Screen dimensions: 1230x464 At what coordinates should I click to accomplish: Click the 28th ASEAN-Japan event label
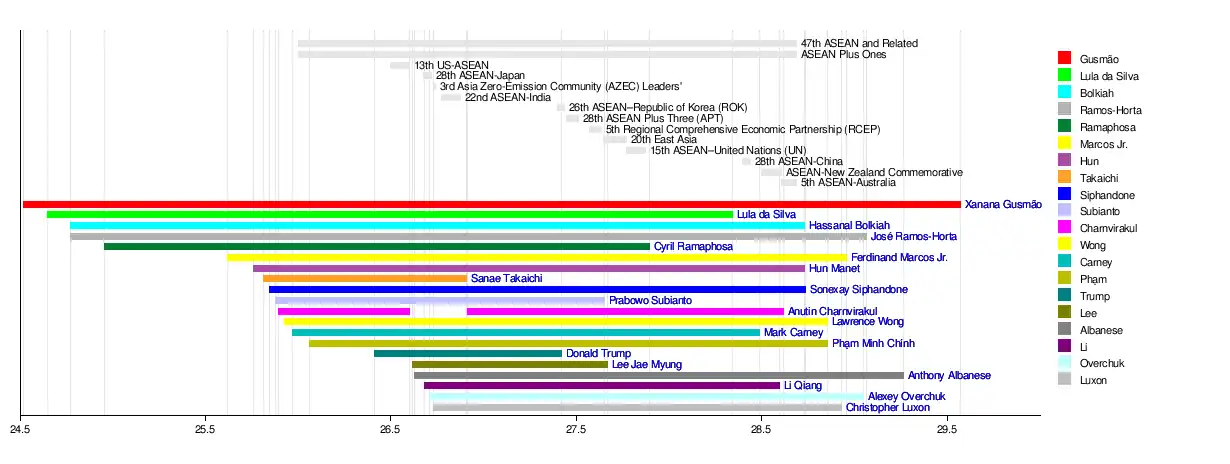click(480, 75)
